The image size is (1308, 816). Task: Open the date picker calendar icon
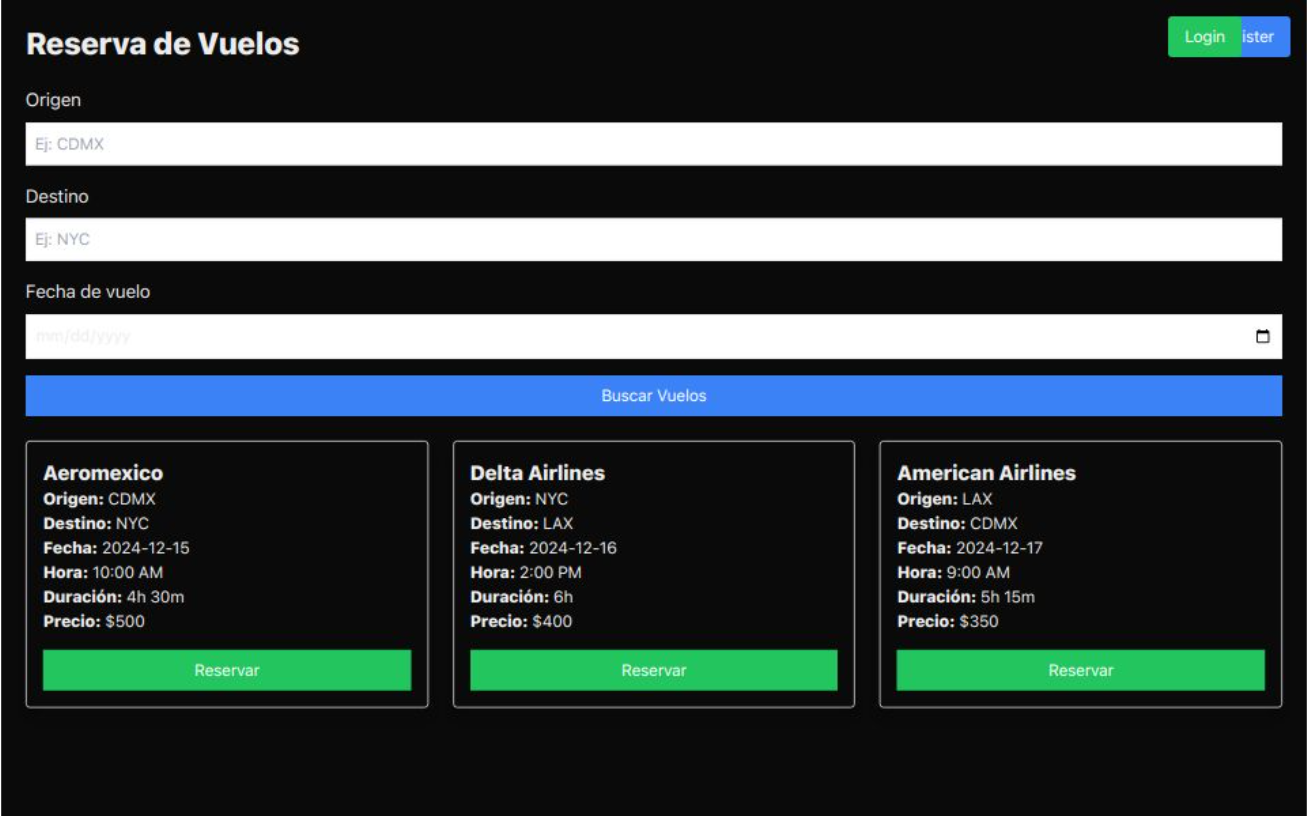click(1265, 338)
